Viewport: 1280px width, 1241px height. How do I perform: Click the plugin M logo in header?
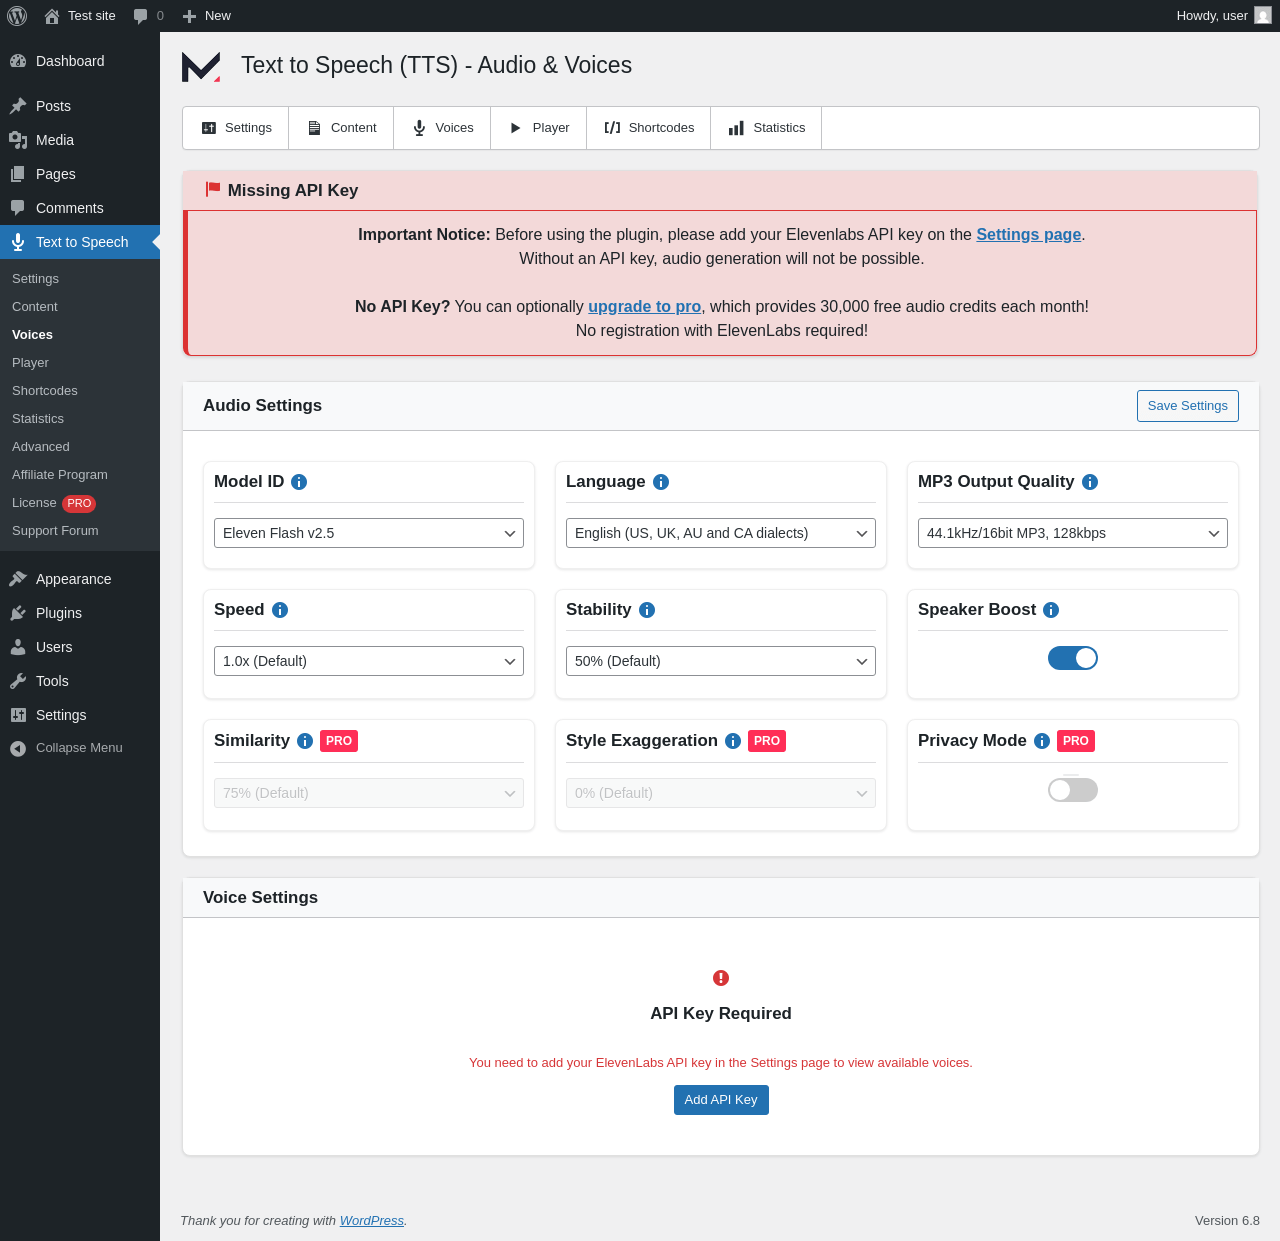tap(201, 66)
